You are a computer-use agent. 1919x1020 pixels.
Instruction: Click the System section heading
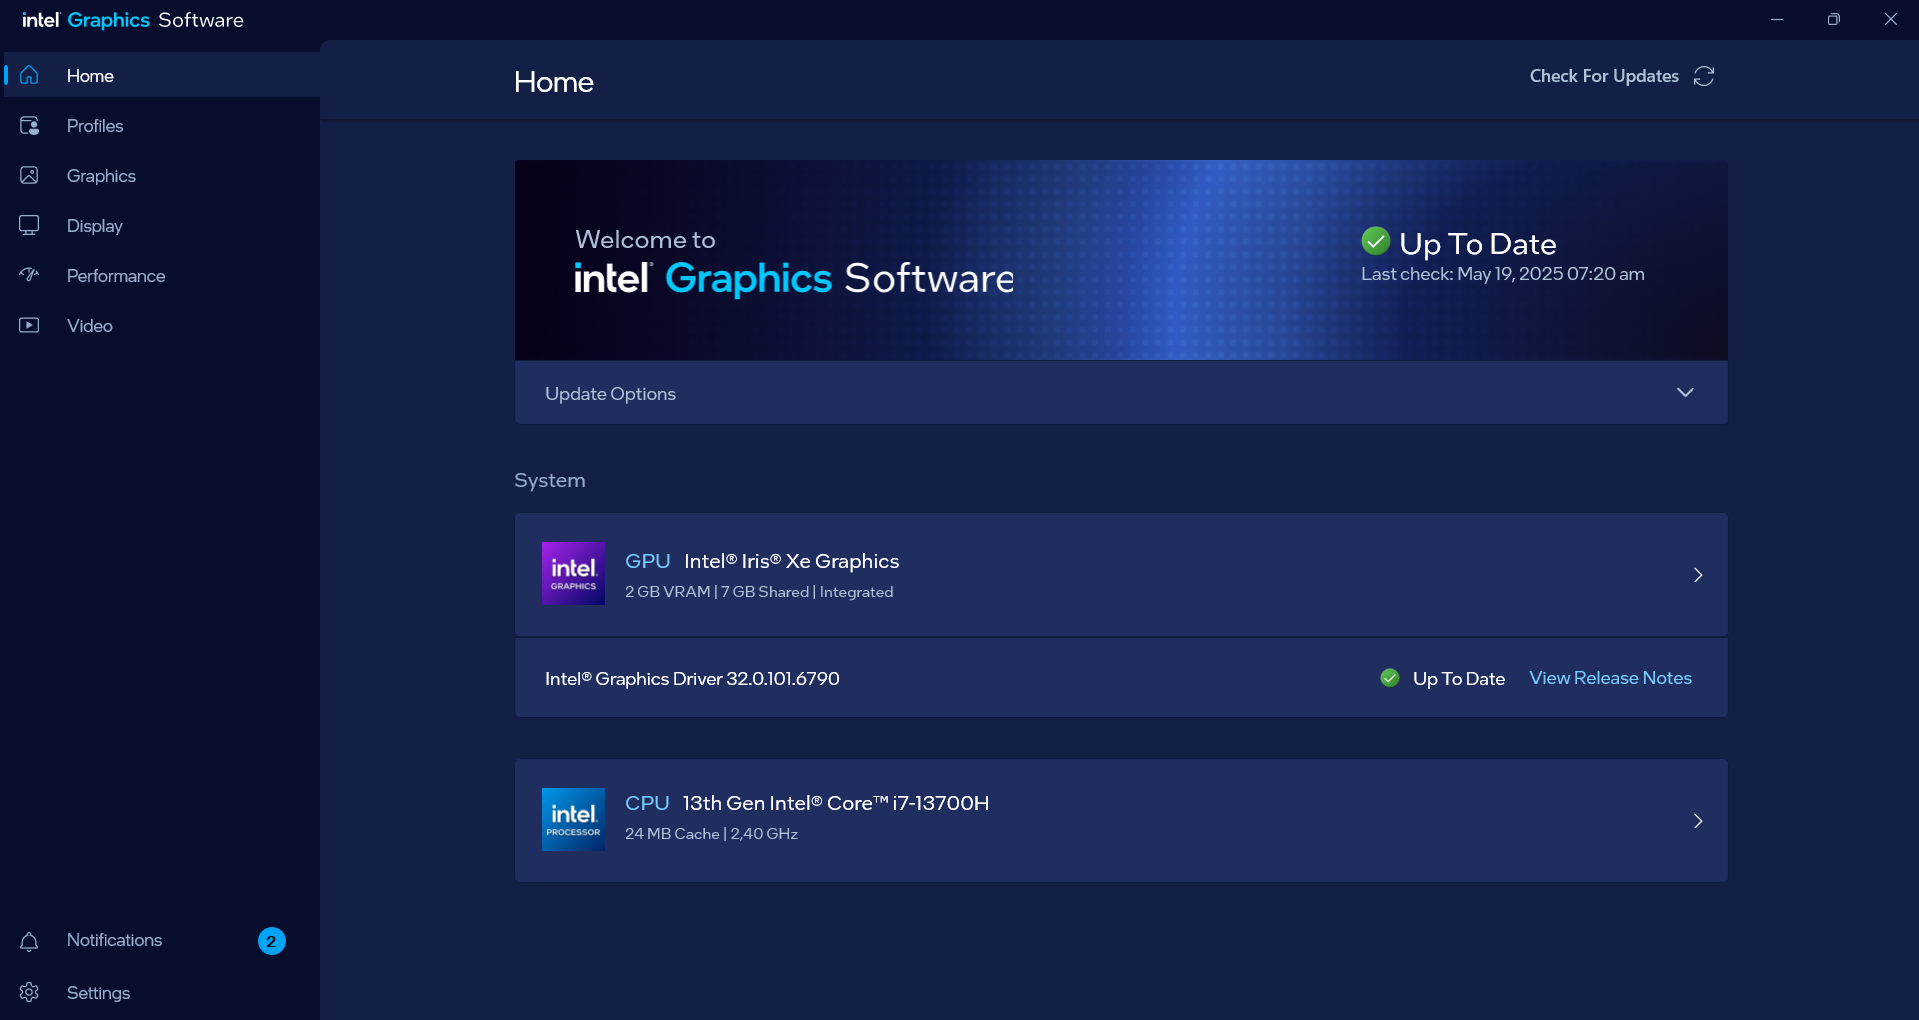550,480
